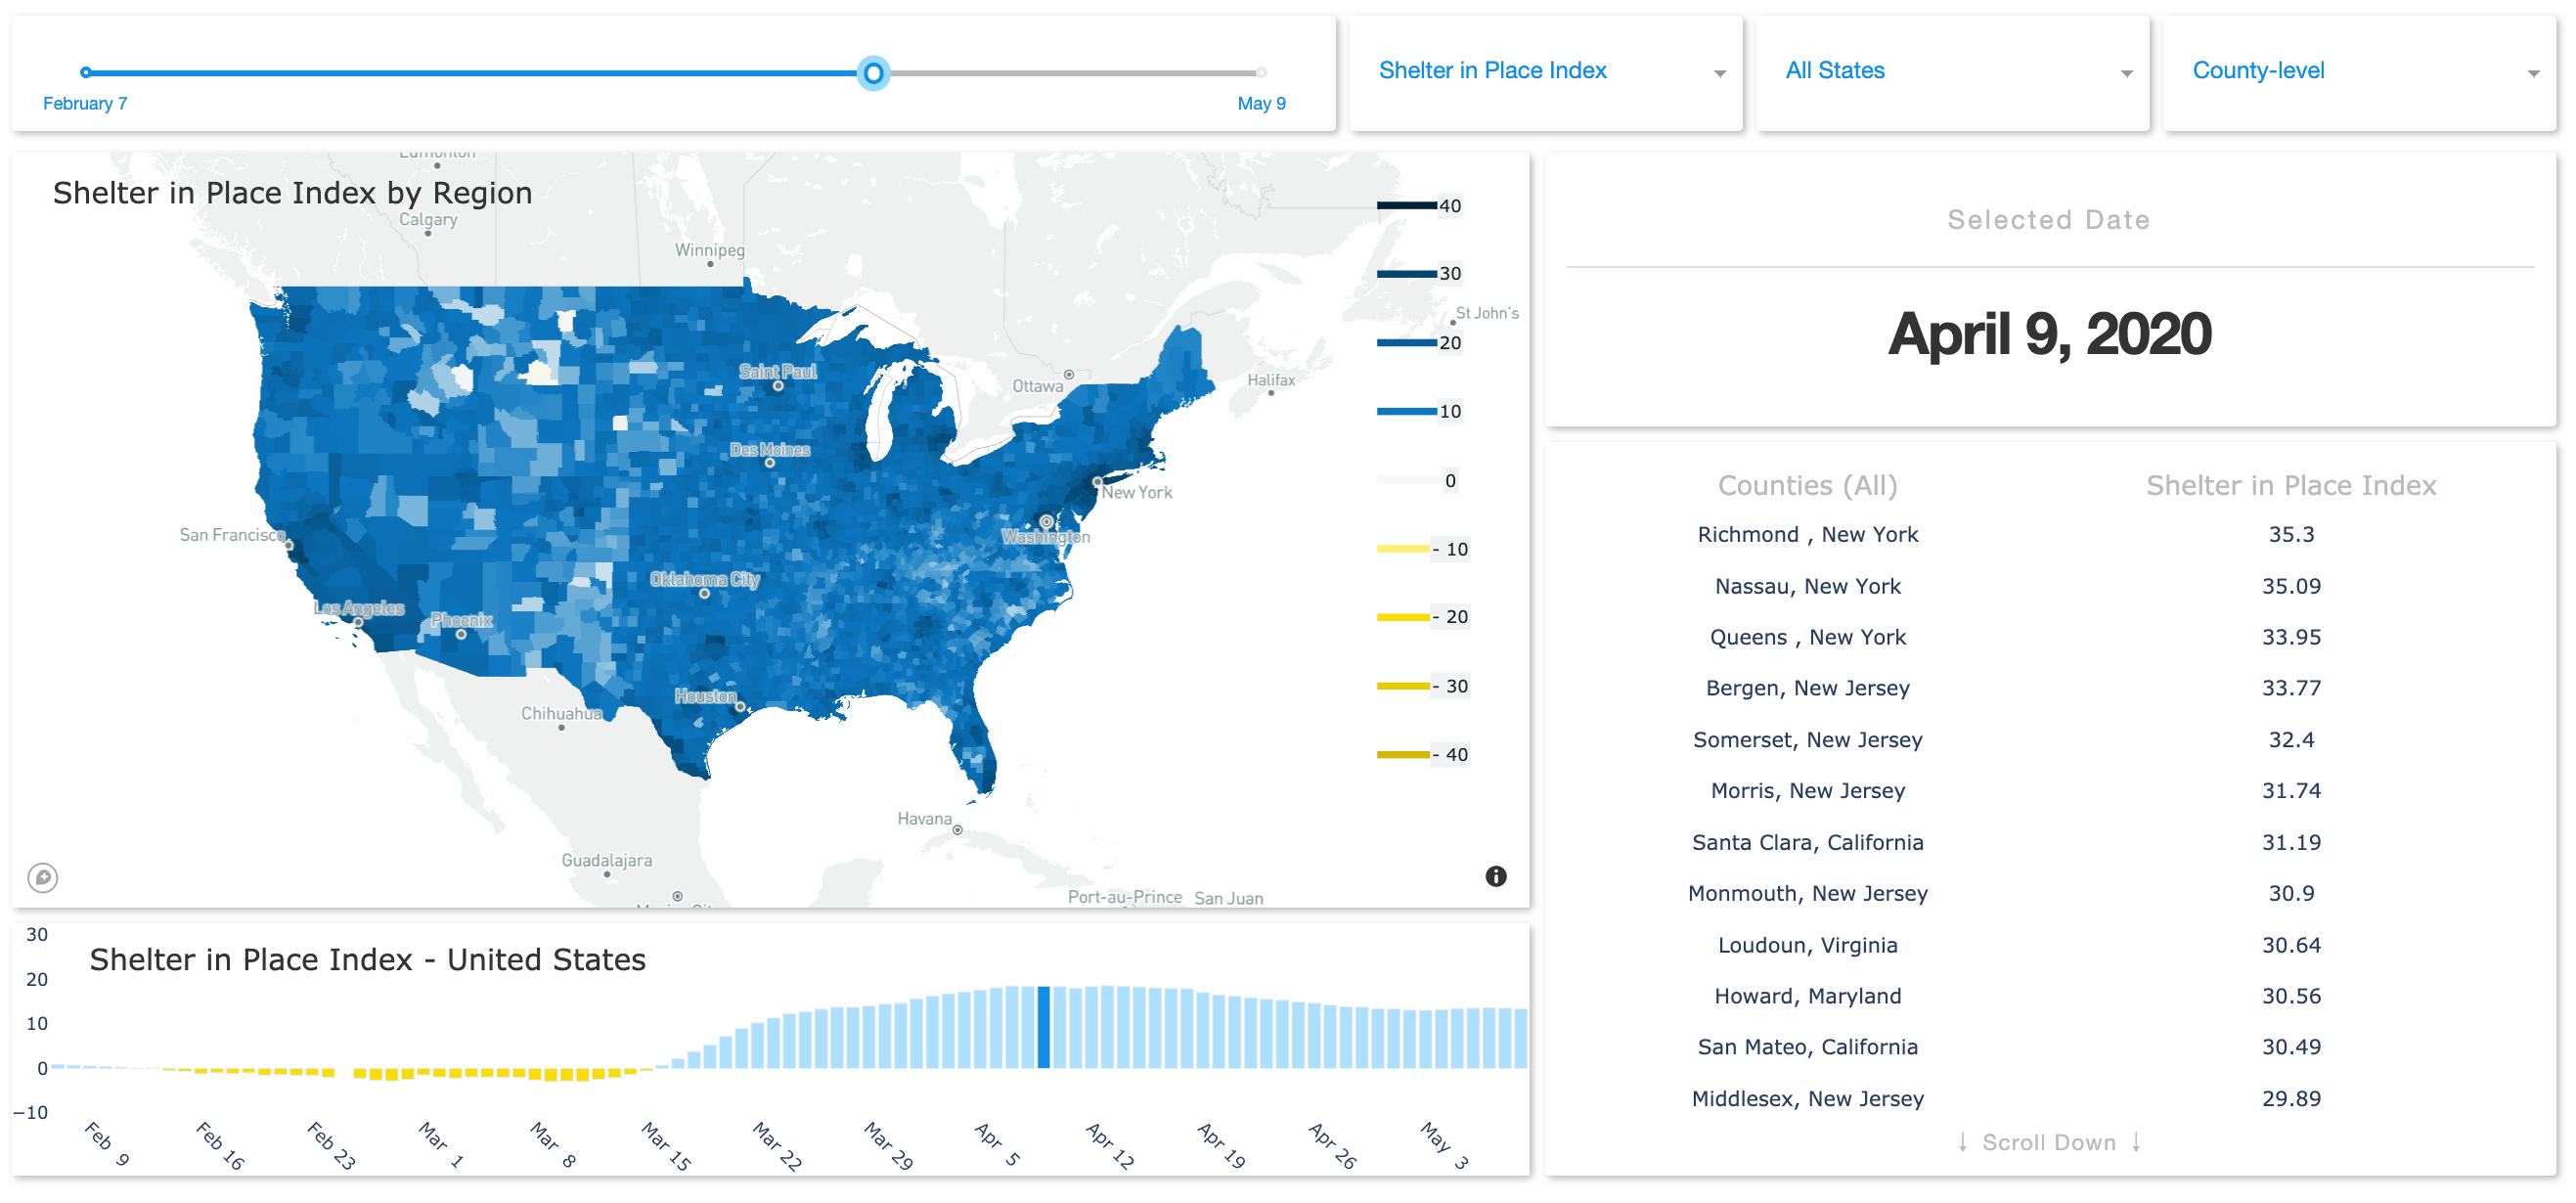The width and height of the screenshot is (2576, 1203).
Task: Click Howard, Maryland row
Action: click(2048, 996)
